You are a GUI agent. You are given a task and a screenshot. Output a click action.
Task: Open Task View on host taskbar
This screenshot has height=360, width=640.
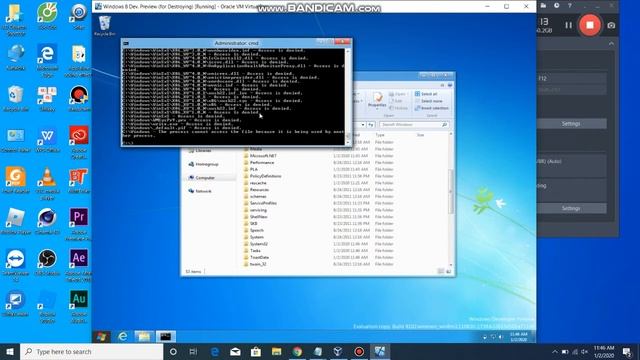[193, 351]
